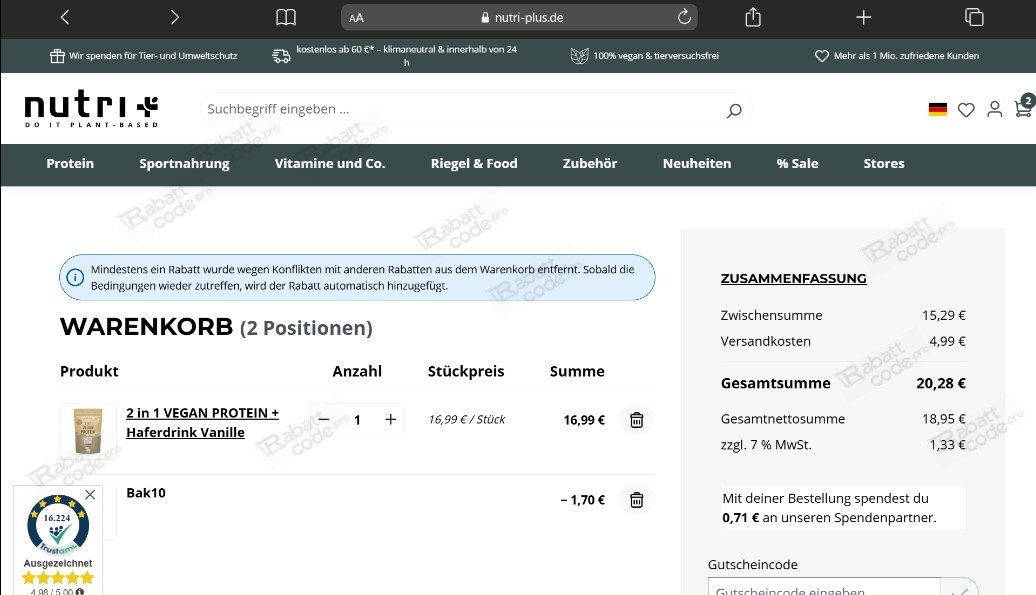The image size is (1036, 595).
Task: Open the shopping cart icon
Action: coord(1023,108)
